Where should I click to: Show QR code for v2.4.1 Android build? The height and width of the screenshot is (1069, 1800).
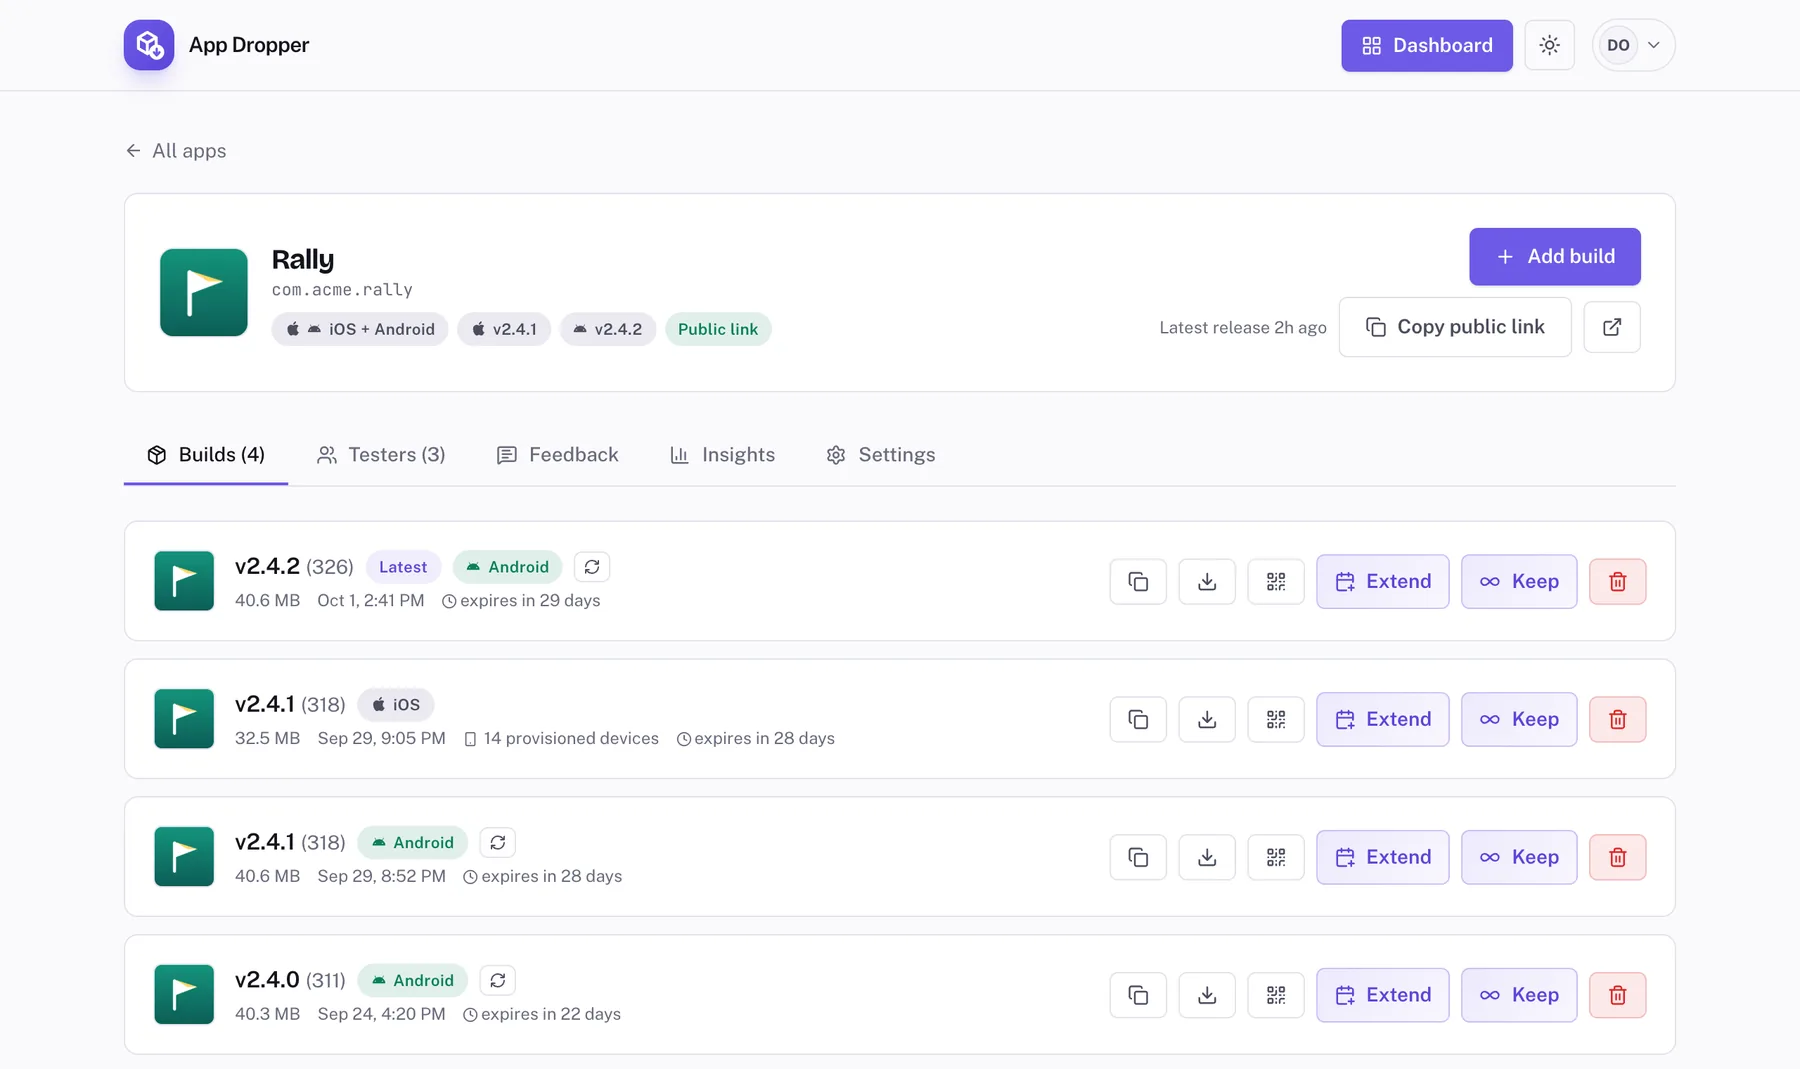click(x=1276, y=857)
